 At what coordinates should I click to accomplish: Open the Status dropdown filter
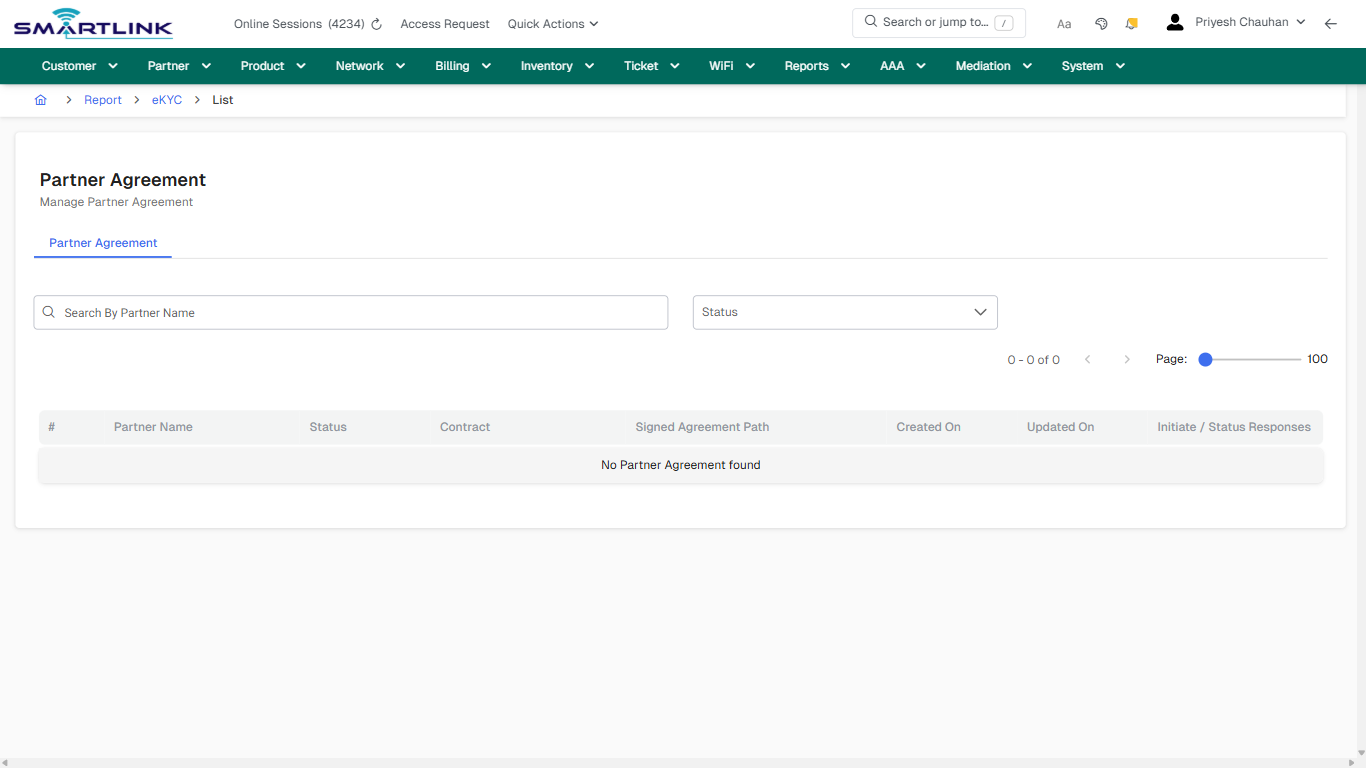point(844,312)
